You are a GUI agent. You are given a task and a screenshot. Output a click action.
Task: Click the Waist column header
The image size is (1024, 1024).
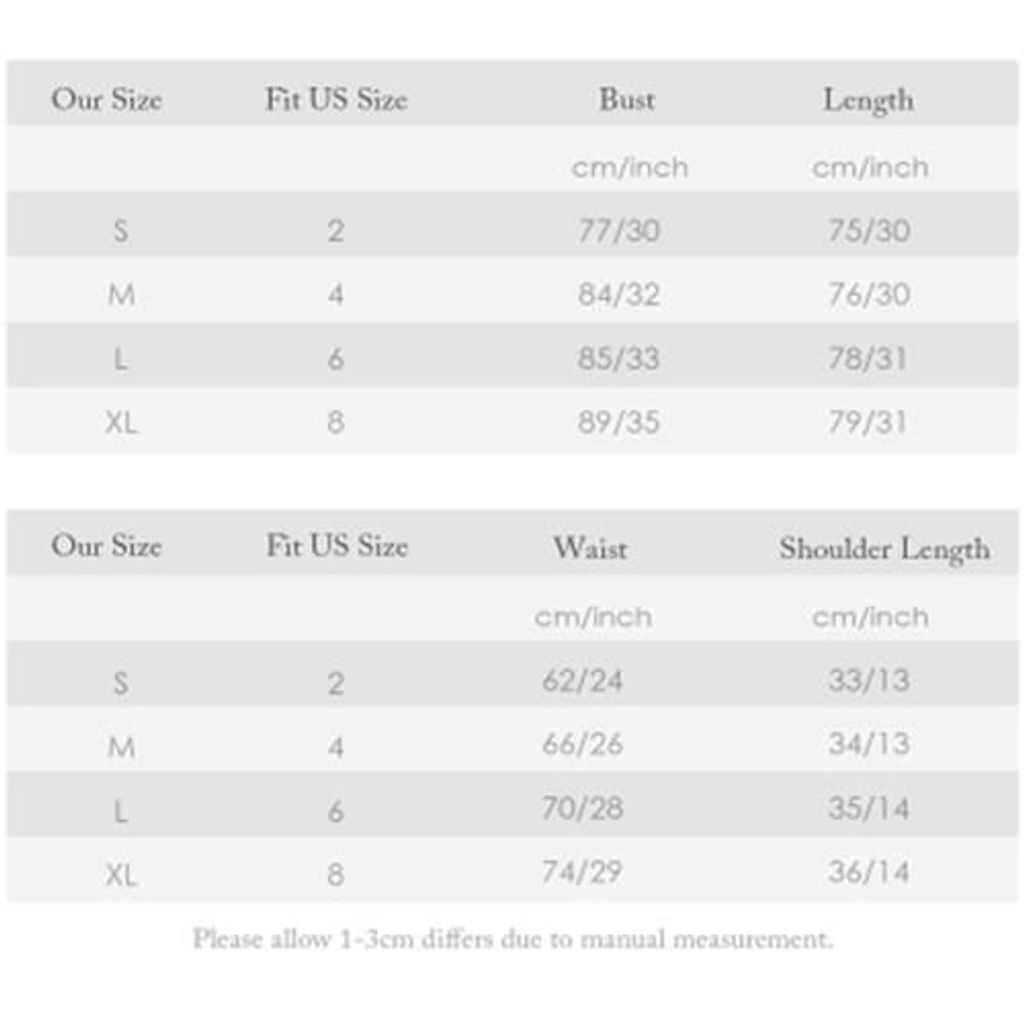click(590, 548)
